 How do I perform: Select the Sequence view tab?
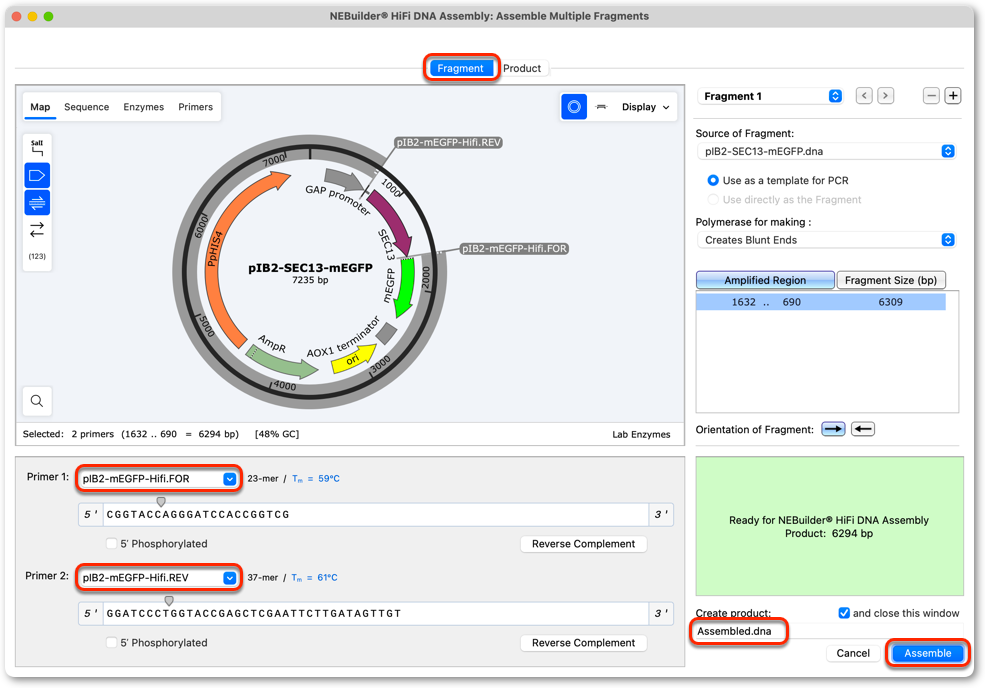(x=87, y=107)
